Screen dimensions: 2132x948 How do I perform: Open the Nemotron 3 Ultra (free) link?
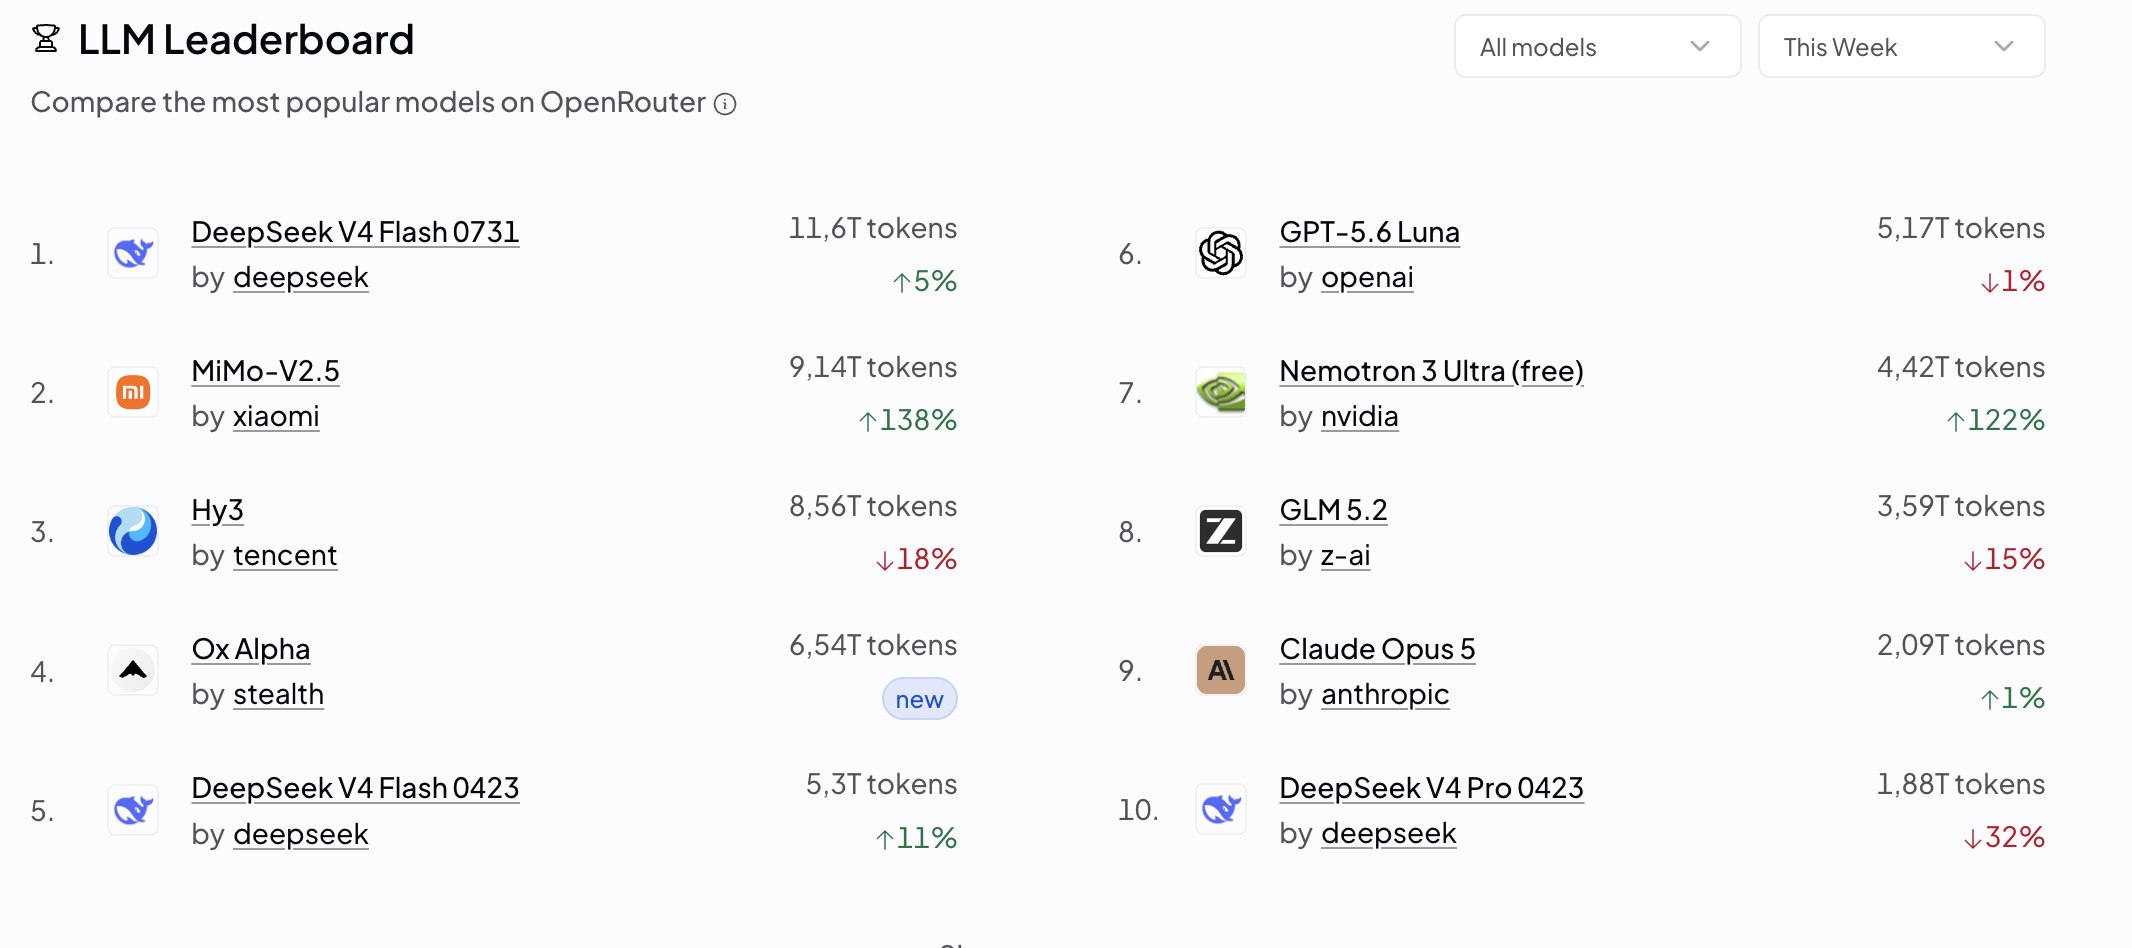point(1431,371)
